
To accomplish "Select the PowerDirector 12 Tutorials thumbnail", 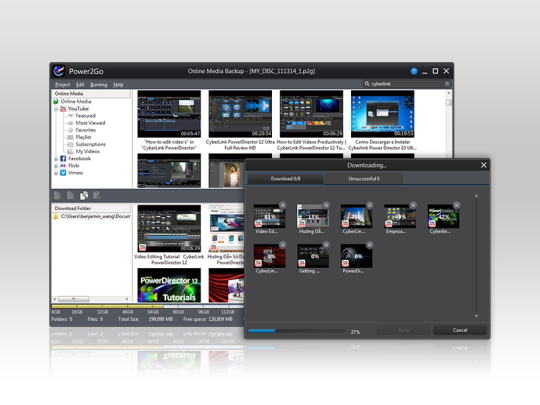I will [x=169, y=285].
